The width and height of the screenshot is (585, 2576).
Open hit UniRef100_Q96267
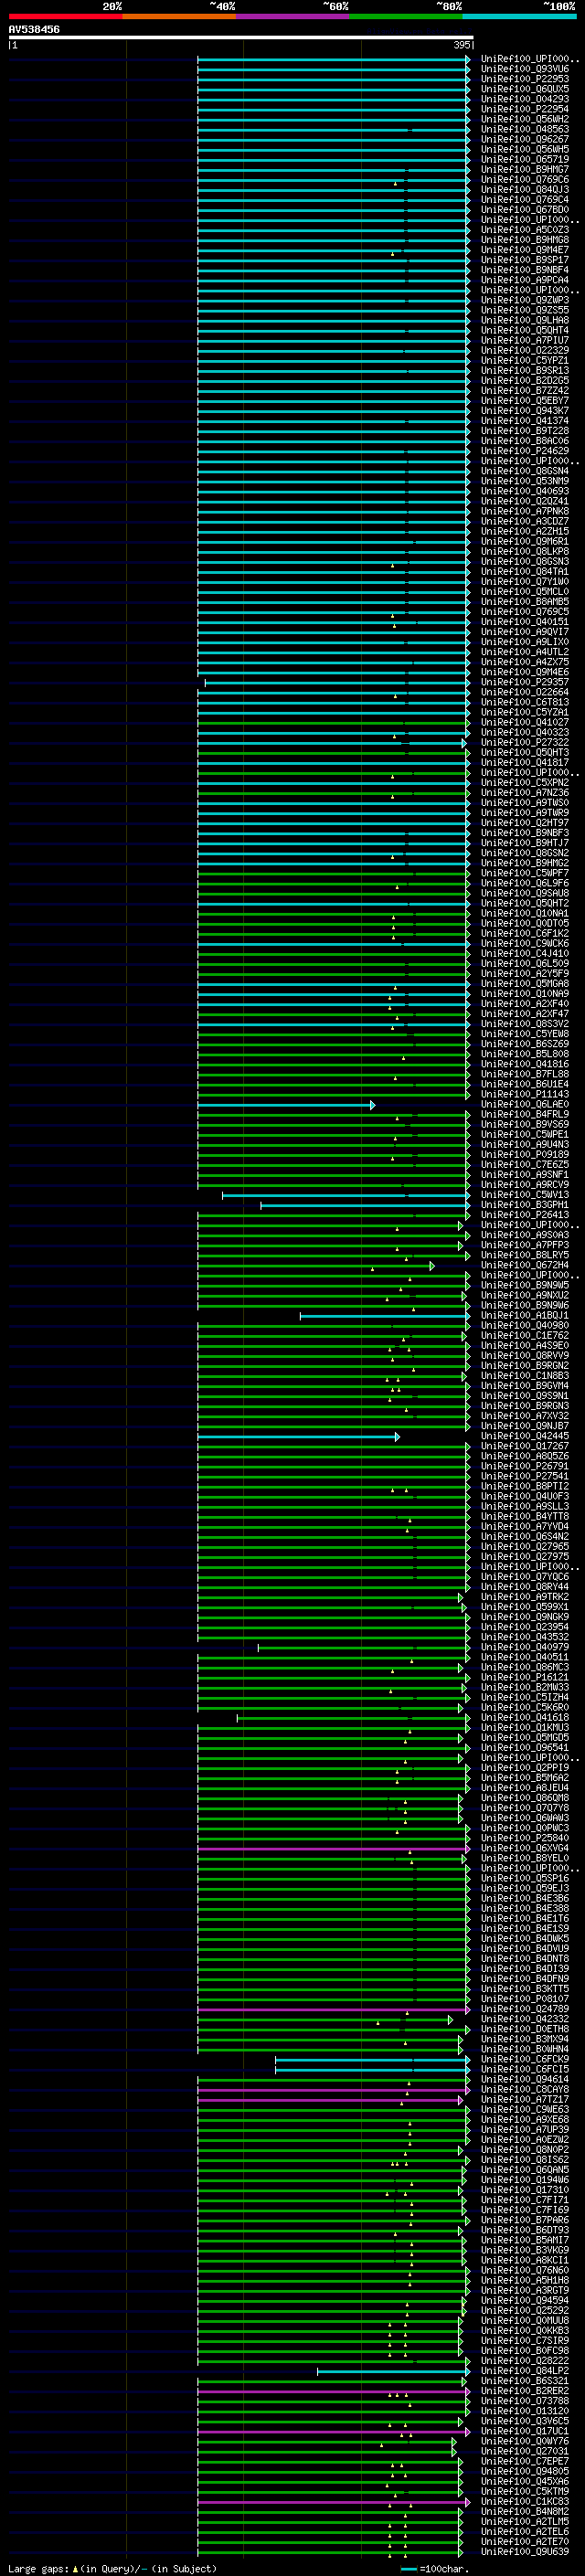click(525, 139)
